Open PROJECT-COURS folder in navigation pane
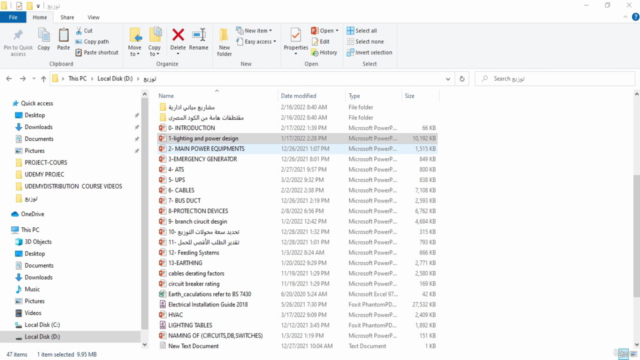The image size is (640, 360). tap(46, 162)
